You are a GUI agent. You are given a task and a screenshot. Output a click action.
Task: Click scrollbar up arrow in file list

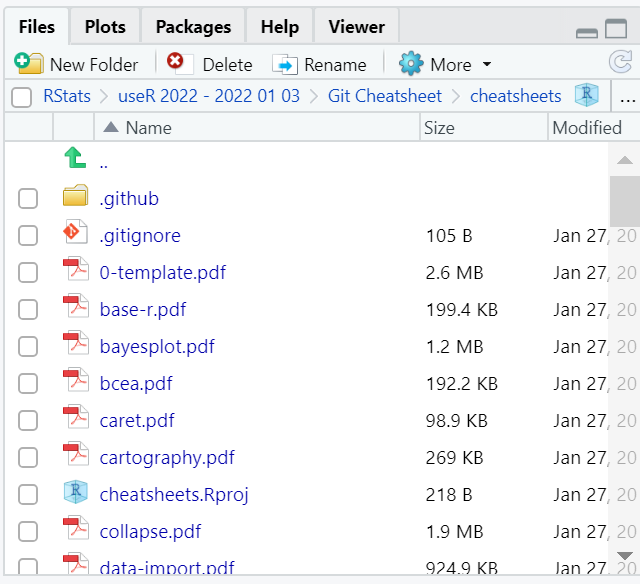point(624,160)
